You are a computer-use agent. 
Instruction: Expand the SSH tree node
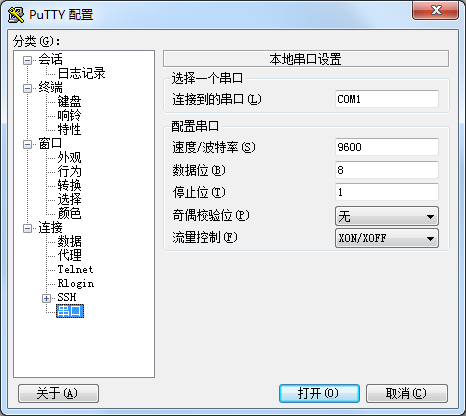click(46, 298)
